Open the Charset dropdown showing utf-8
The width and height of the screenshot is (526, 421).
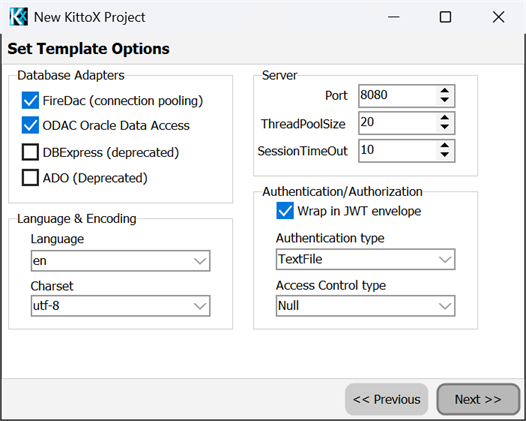[120, 306]
